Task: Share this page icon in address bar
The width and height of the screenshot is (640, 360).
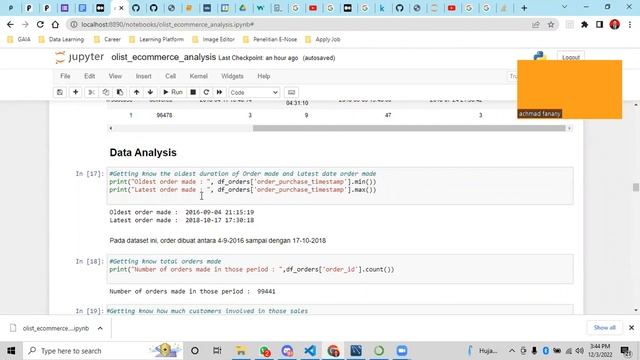Action: [x=536, y=24]
